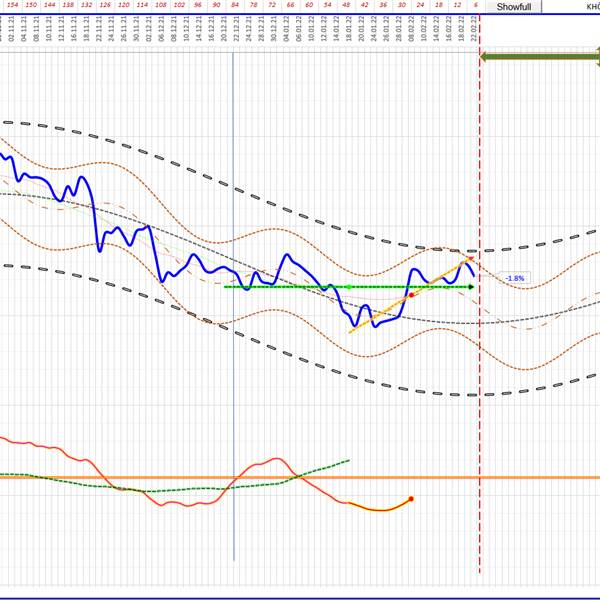This screenshot has height=600, width=600.
Task: Click the green double-headed arrow at top right
Action: pyautogui.click(x=540, y=57)
